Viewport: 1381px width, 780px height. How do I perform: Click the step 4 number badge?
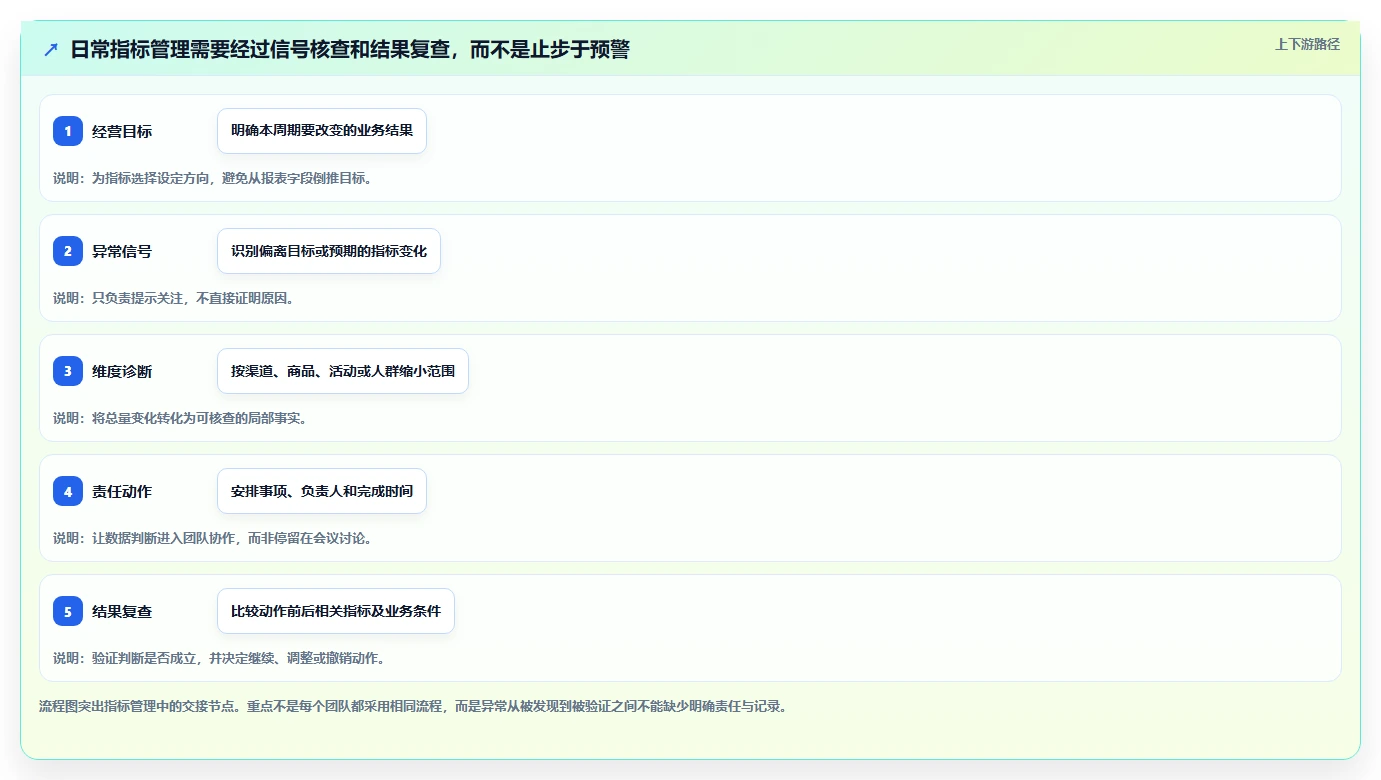[x=68, y=491]
